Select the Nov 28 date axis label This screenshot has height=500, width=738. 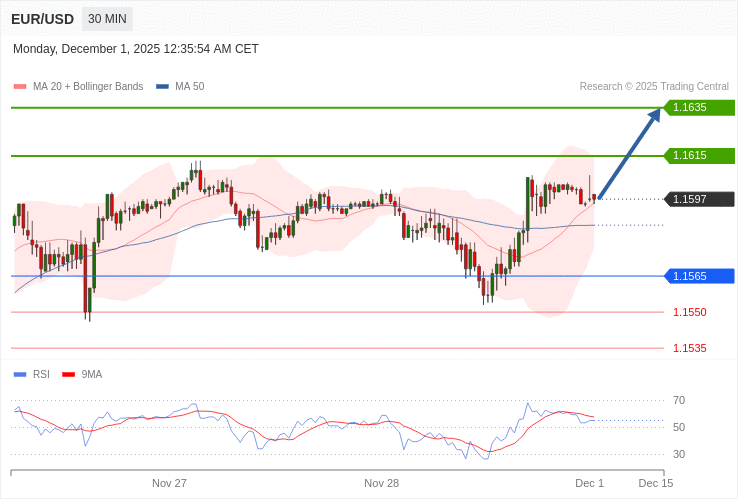pyautogui.click(x=381, y=483)
